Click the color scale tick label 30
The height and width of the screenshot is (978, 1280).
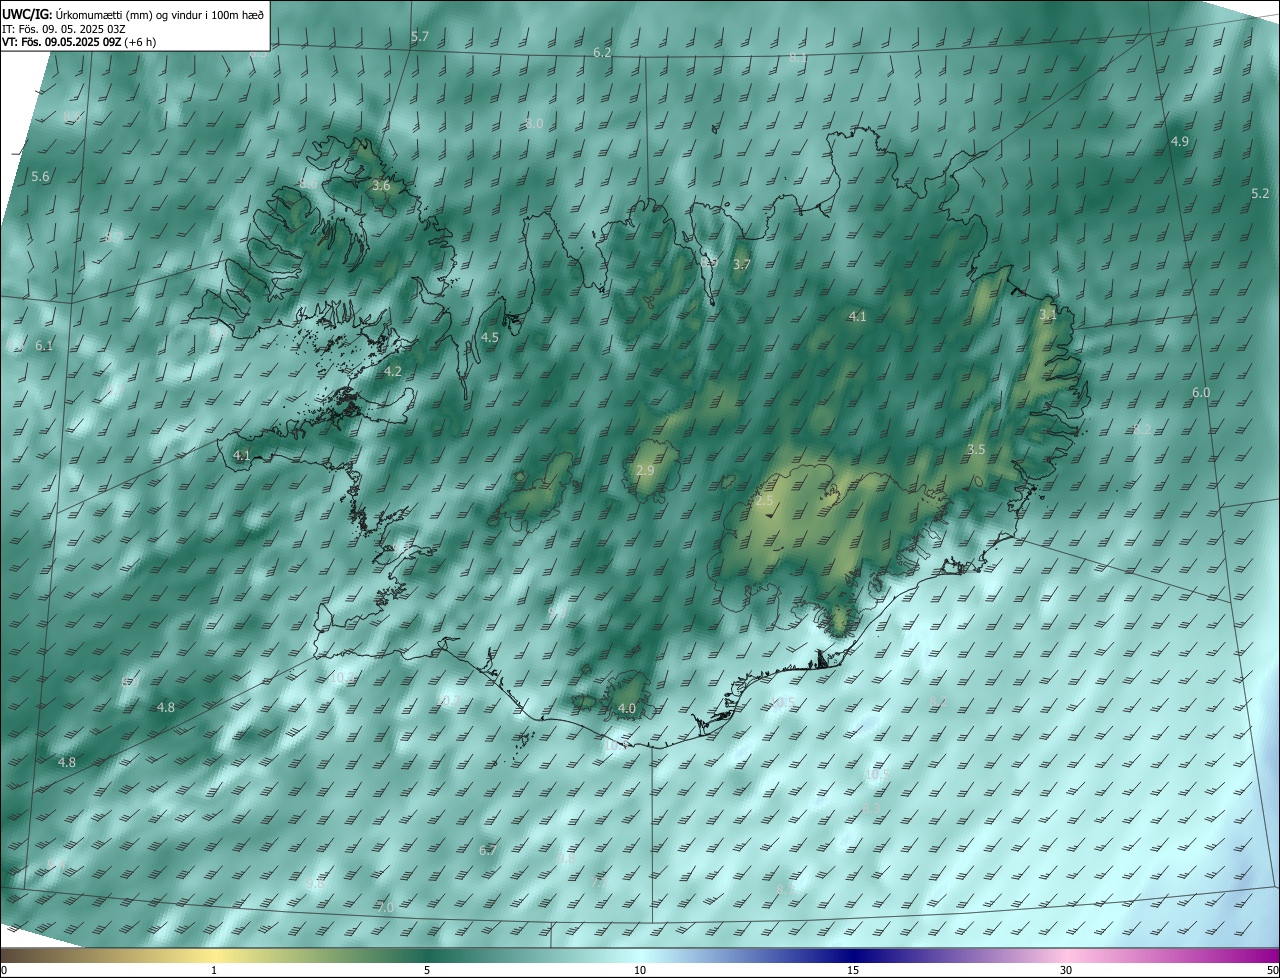pos(1066,971)
